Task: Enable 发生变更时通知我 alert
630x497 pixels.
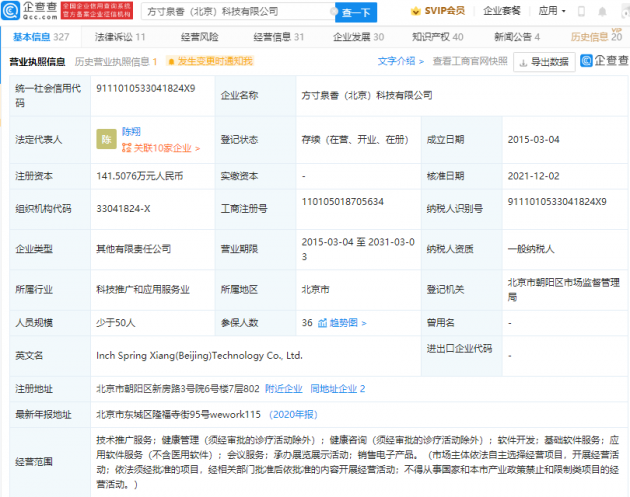Action: point(210,61)
